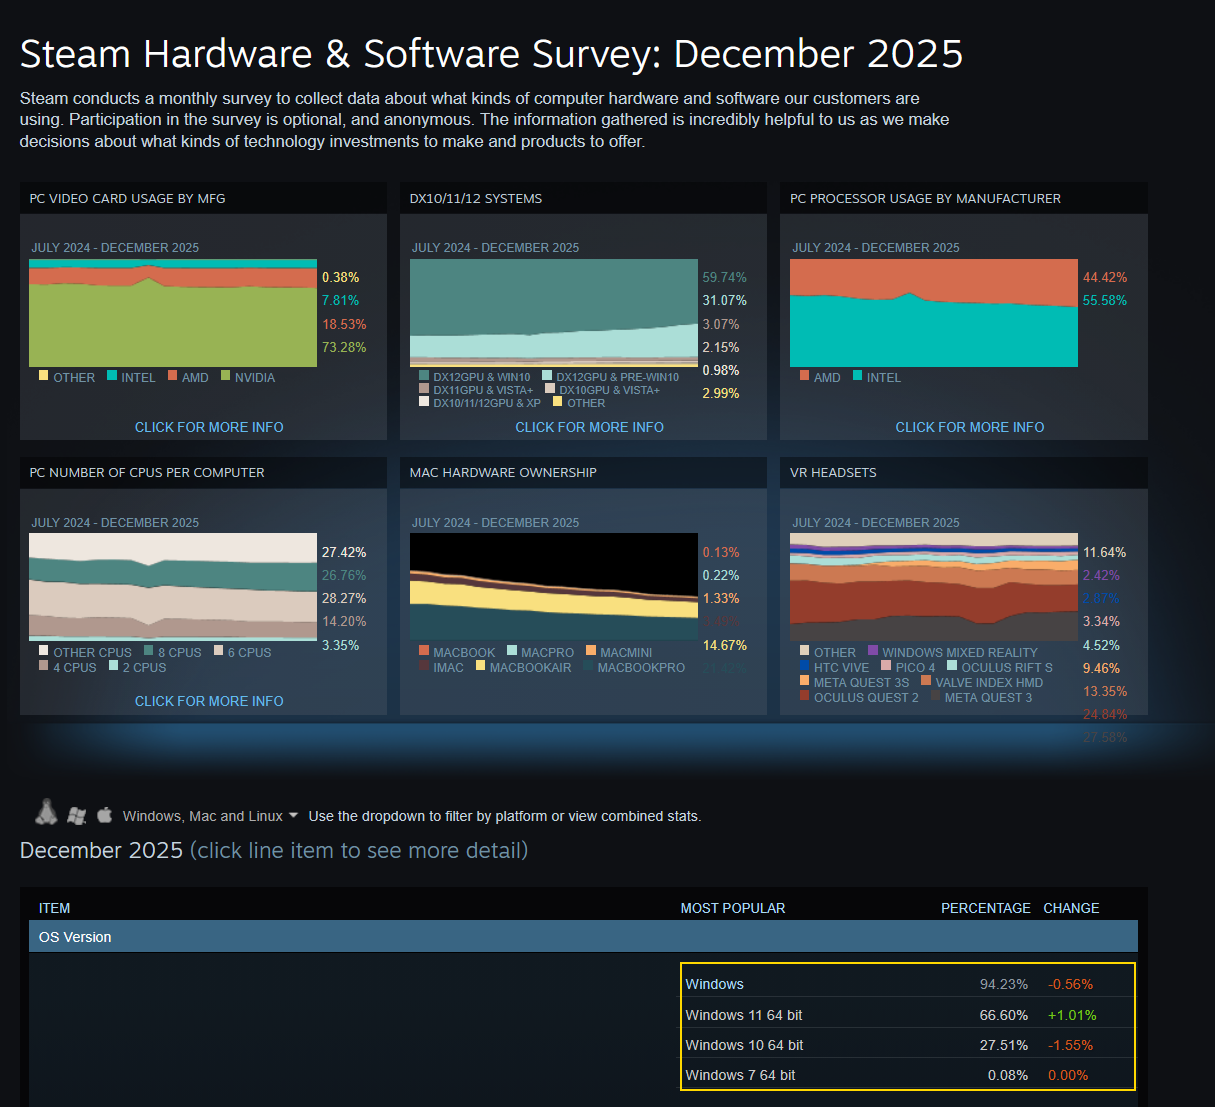The height and width of the screenshot is (1107, 1215).
Task: Select the 'Windows 7 64 bit' row
Action: (908, 1074)
